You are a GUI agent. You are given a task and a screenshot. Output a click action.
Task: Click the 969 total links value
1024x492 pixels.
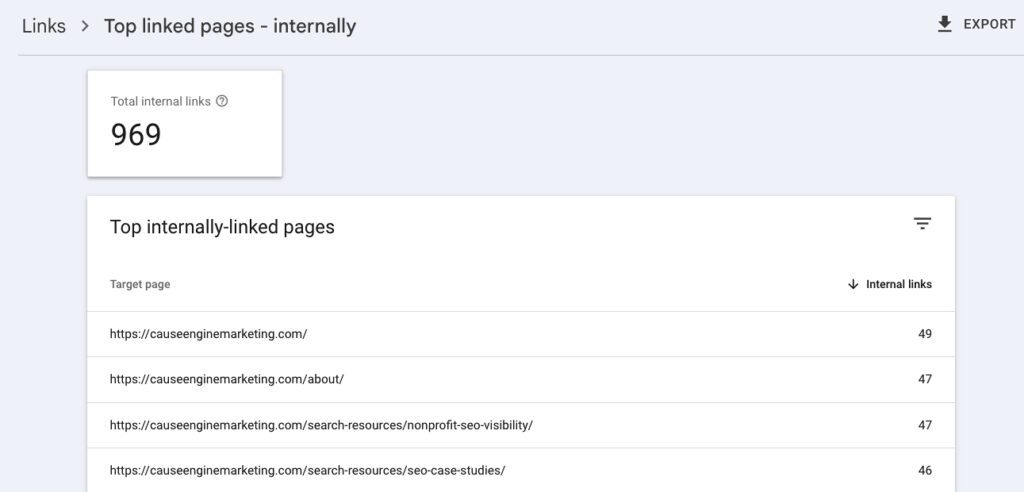pos(136,135)
